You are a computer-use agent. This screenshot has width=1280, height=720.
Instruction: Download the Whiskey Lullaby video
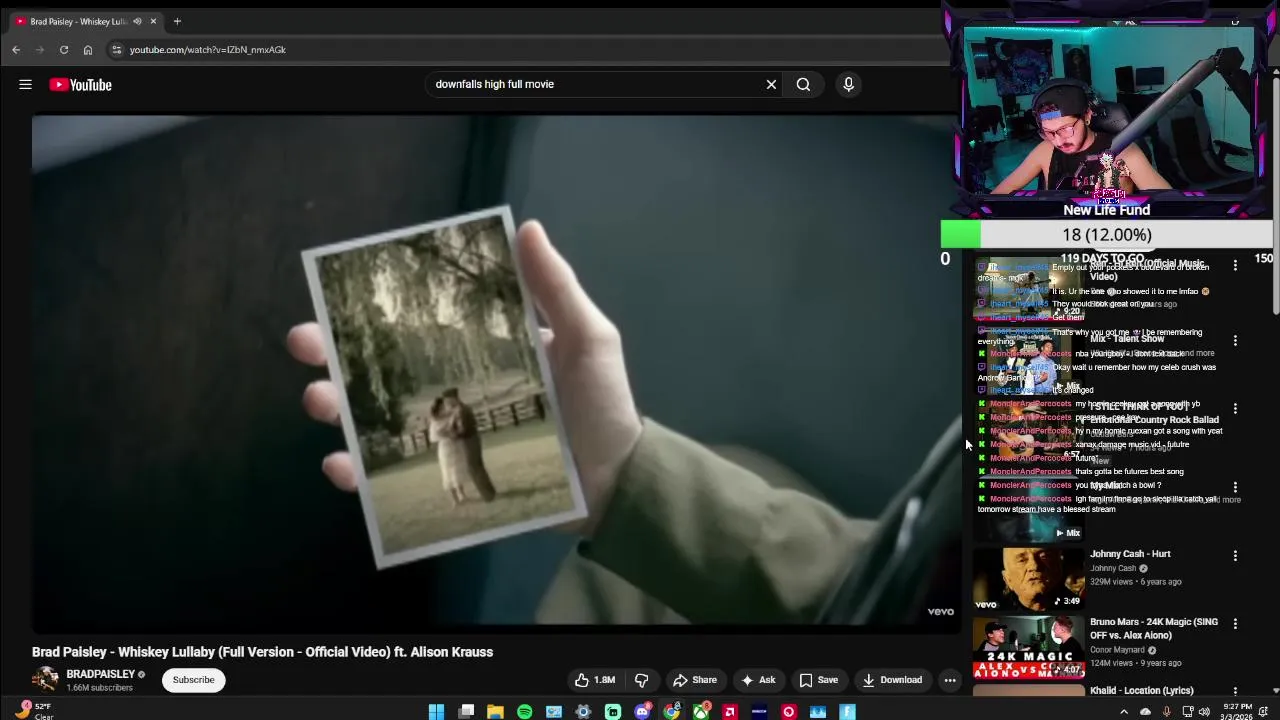(892, 680)
